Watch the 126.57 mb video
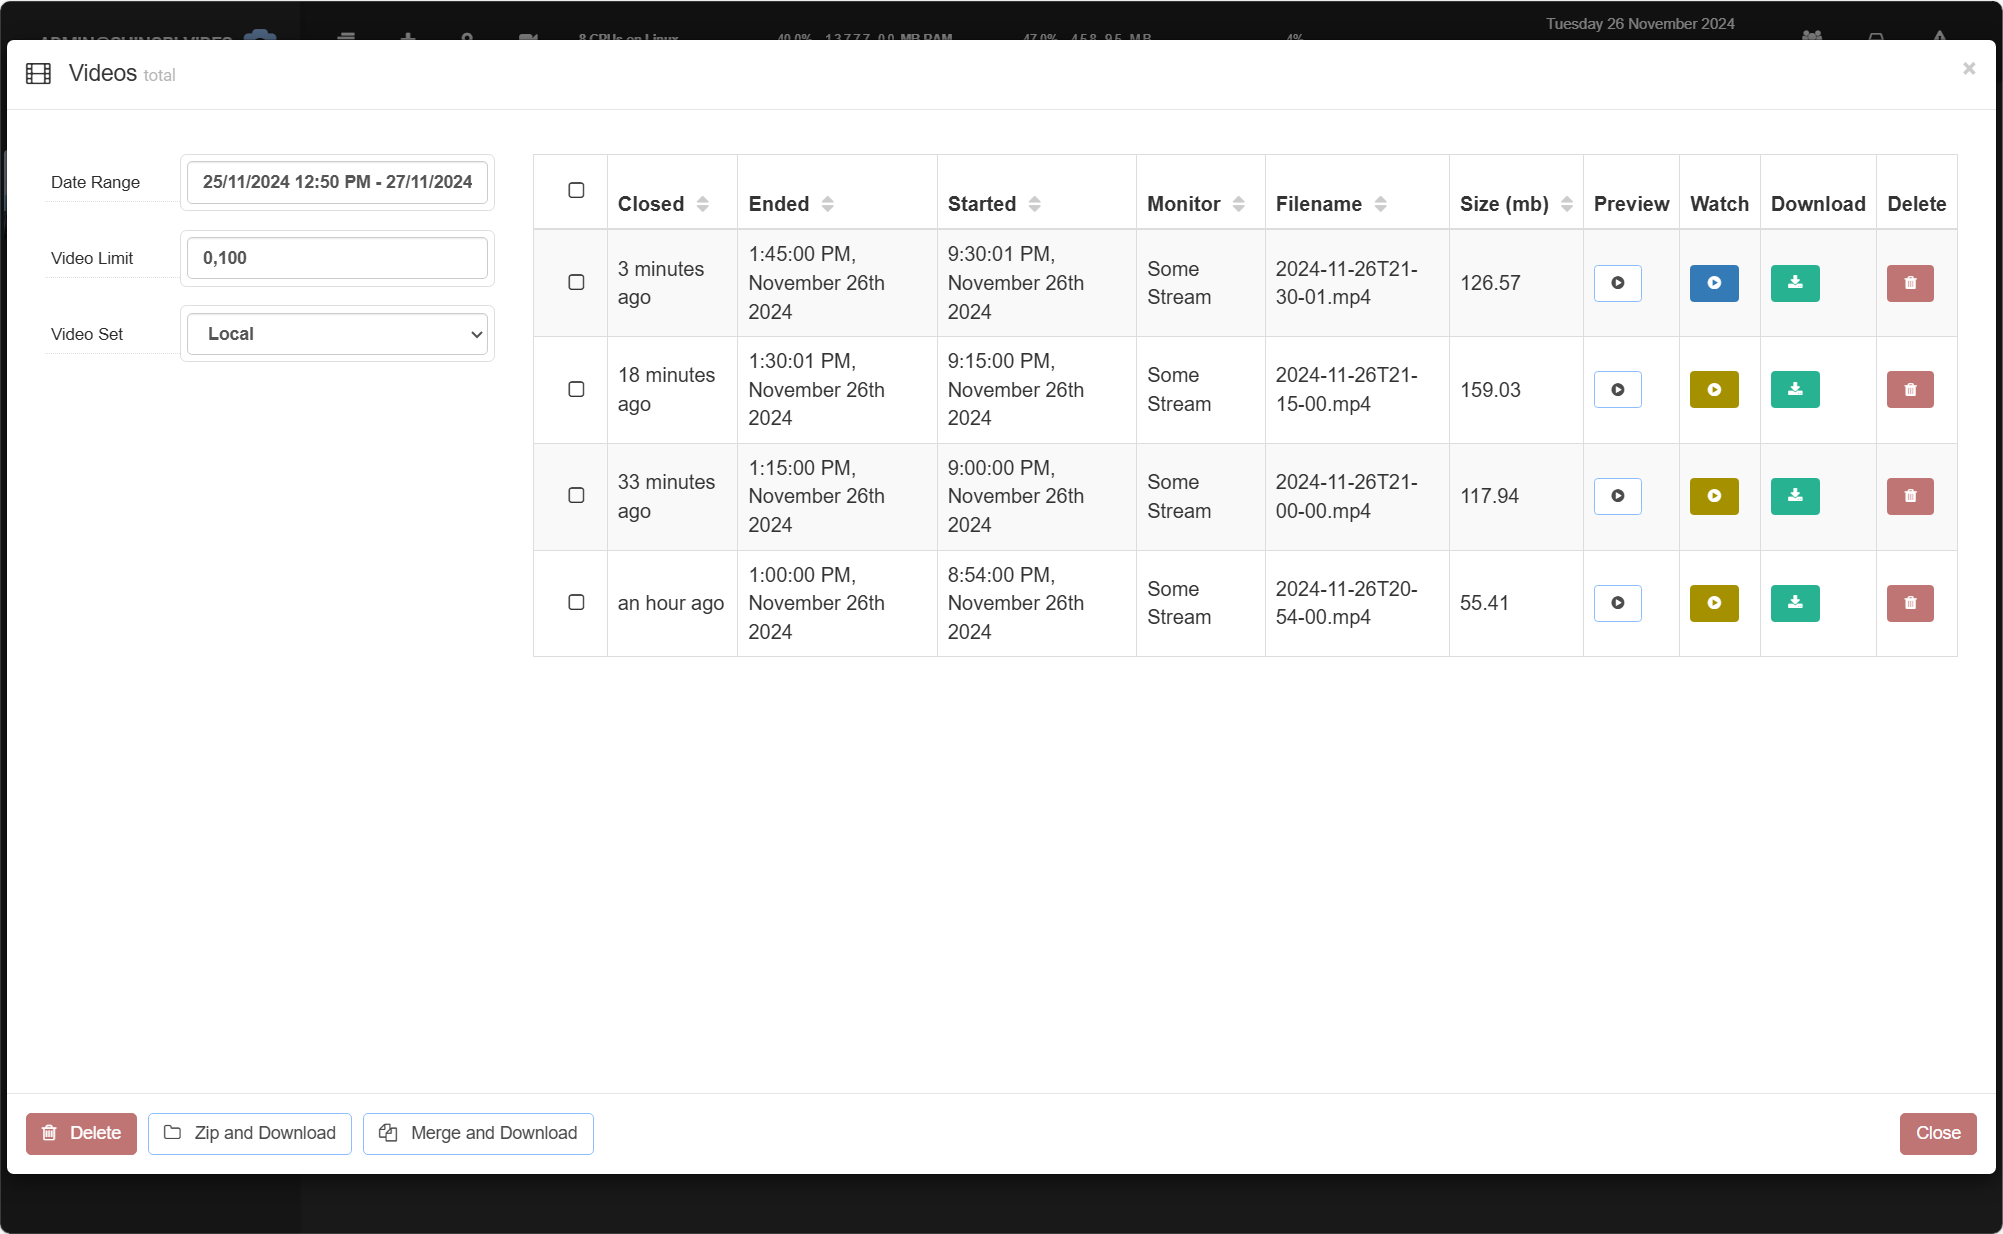2003x1234 pixels. (x=1714, y=283)
